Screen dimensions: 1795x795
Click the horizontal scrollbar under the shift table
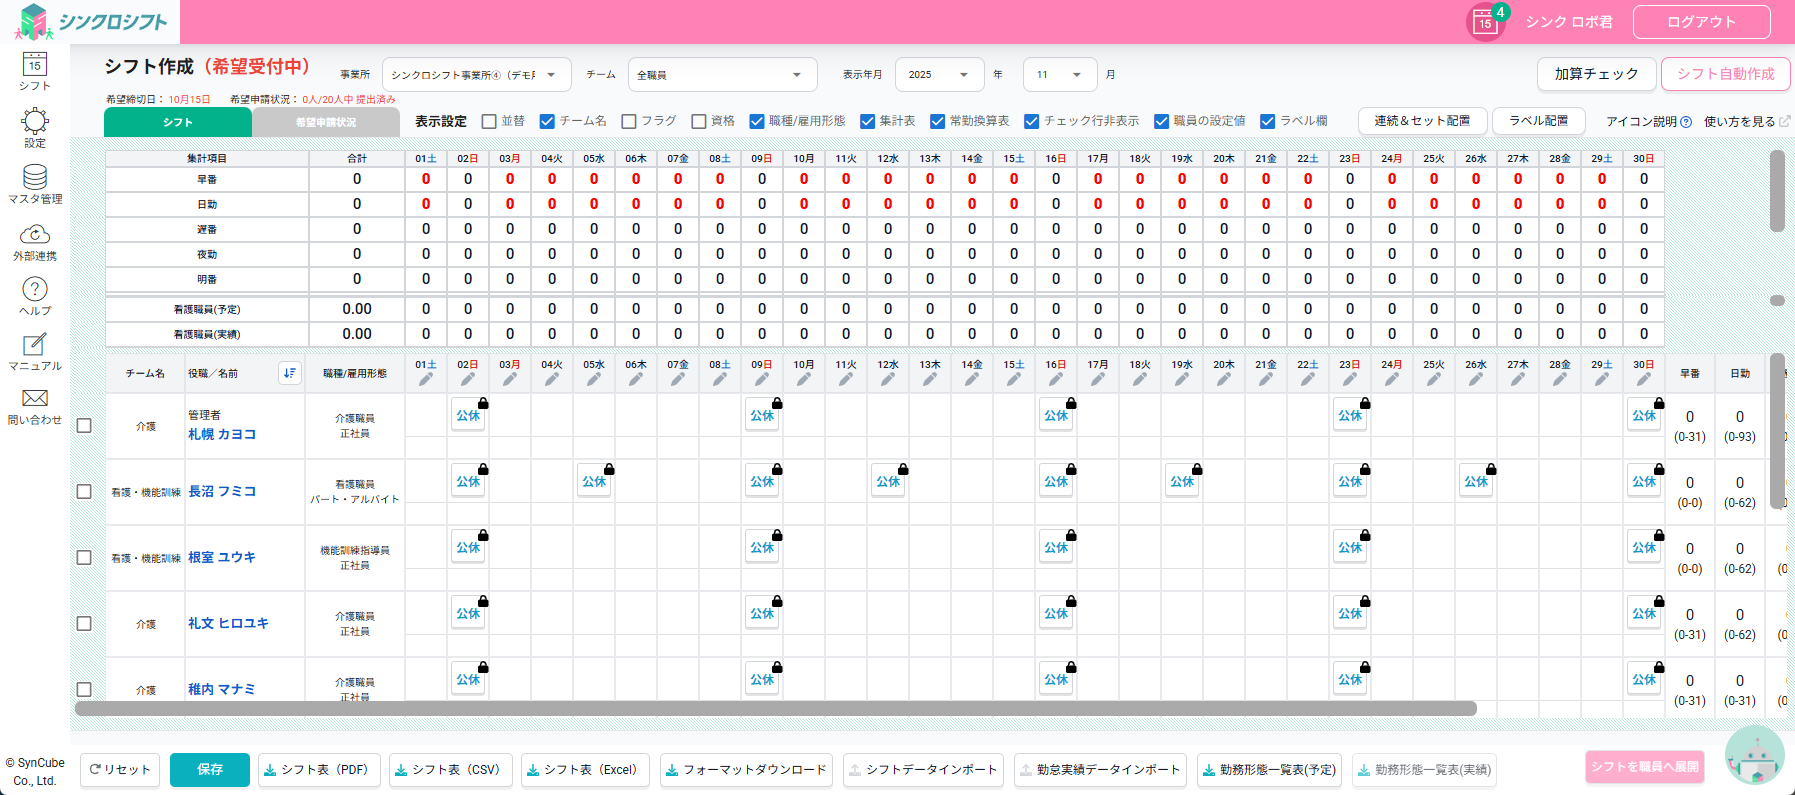point(775,708)
